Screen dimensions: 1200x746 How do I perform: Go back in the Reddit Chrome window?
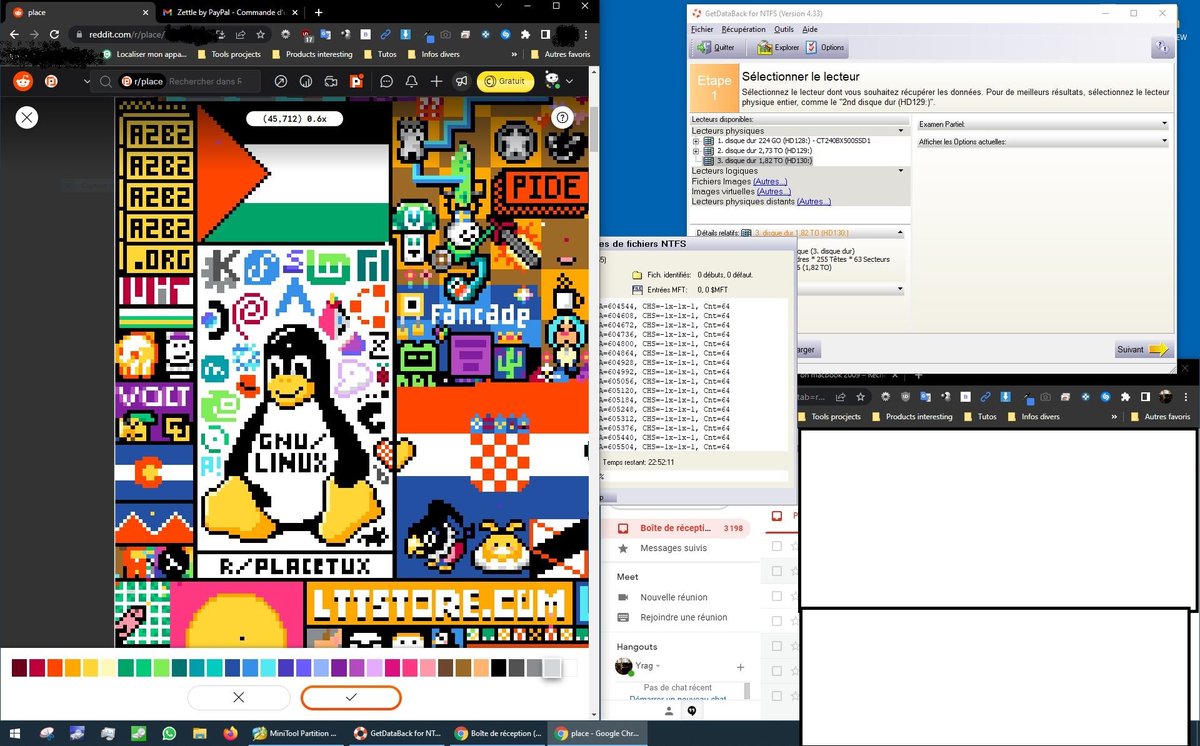(14, 34)
